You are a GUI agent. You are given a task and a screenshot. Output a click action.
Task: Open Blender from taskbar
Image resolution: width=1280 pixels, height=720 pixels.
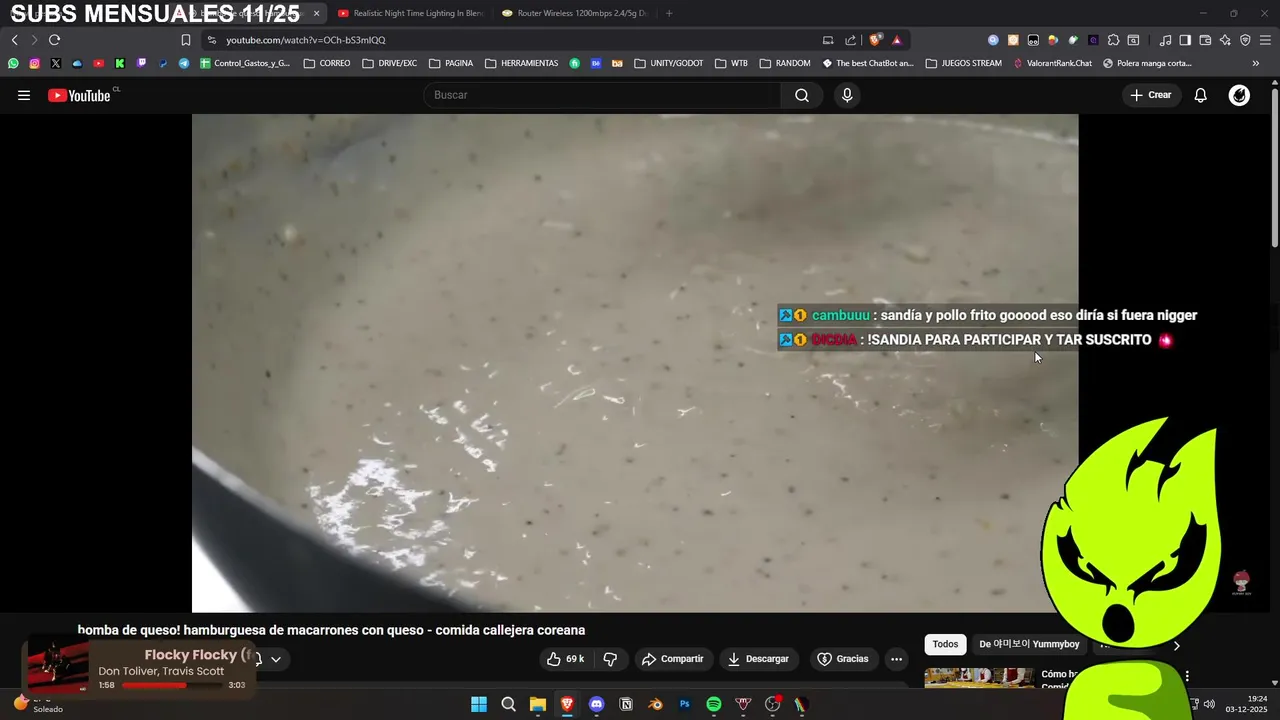(655, 704)
